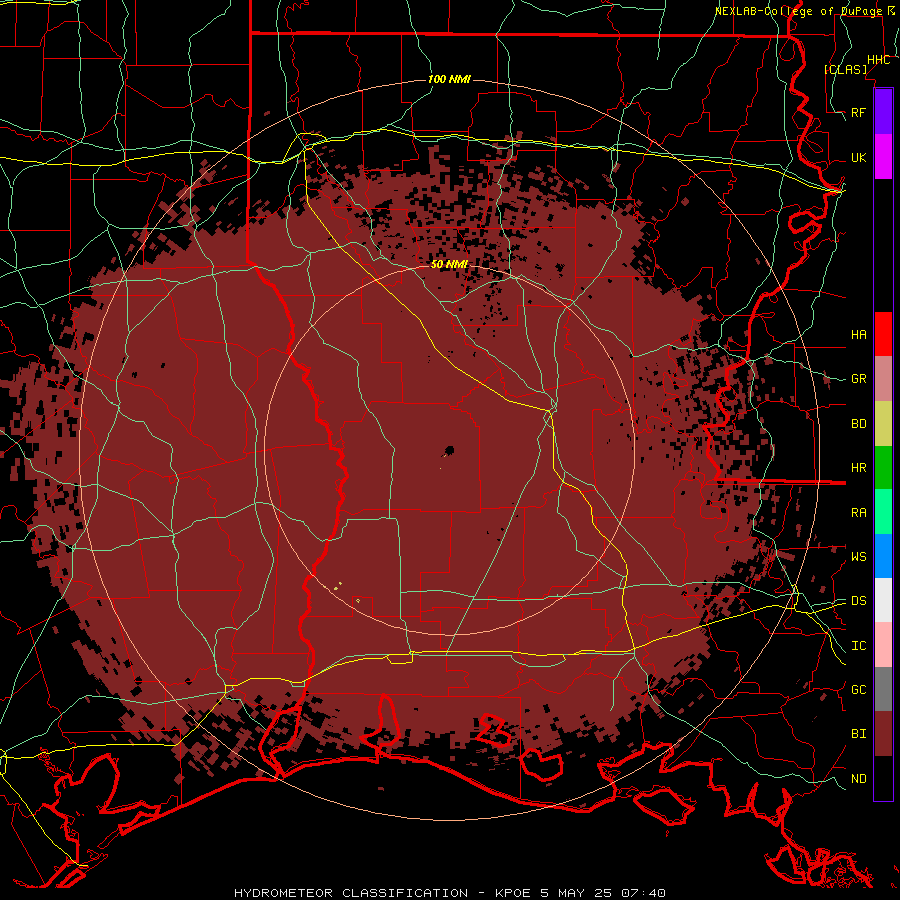Click the black radar site dot at center
Screen dimensions: 900x900
[x=449, y=450]
